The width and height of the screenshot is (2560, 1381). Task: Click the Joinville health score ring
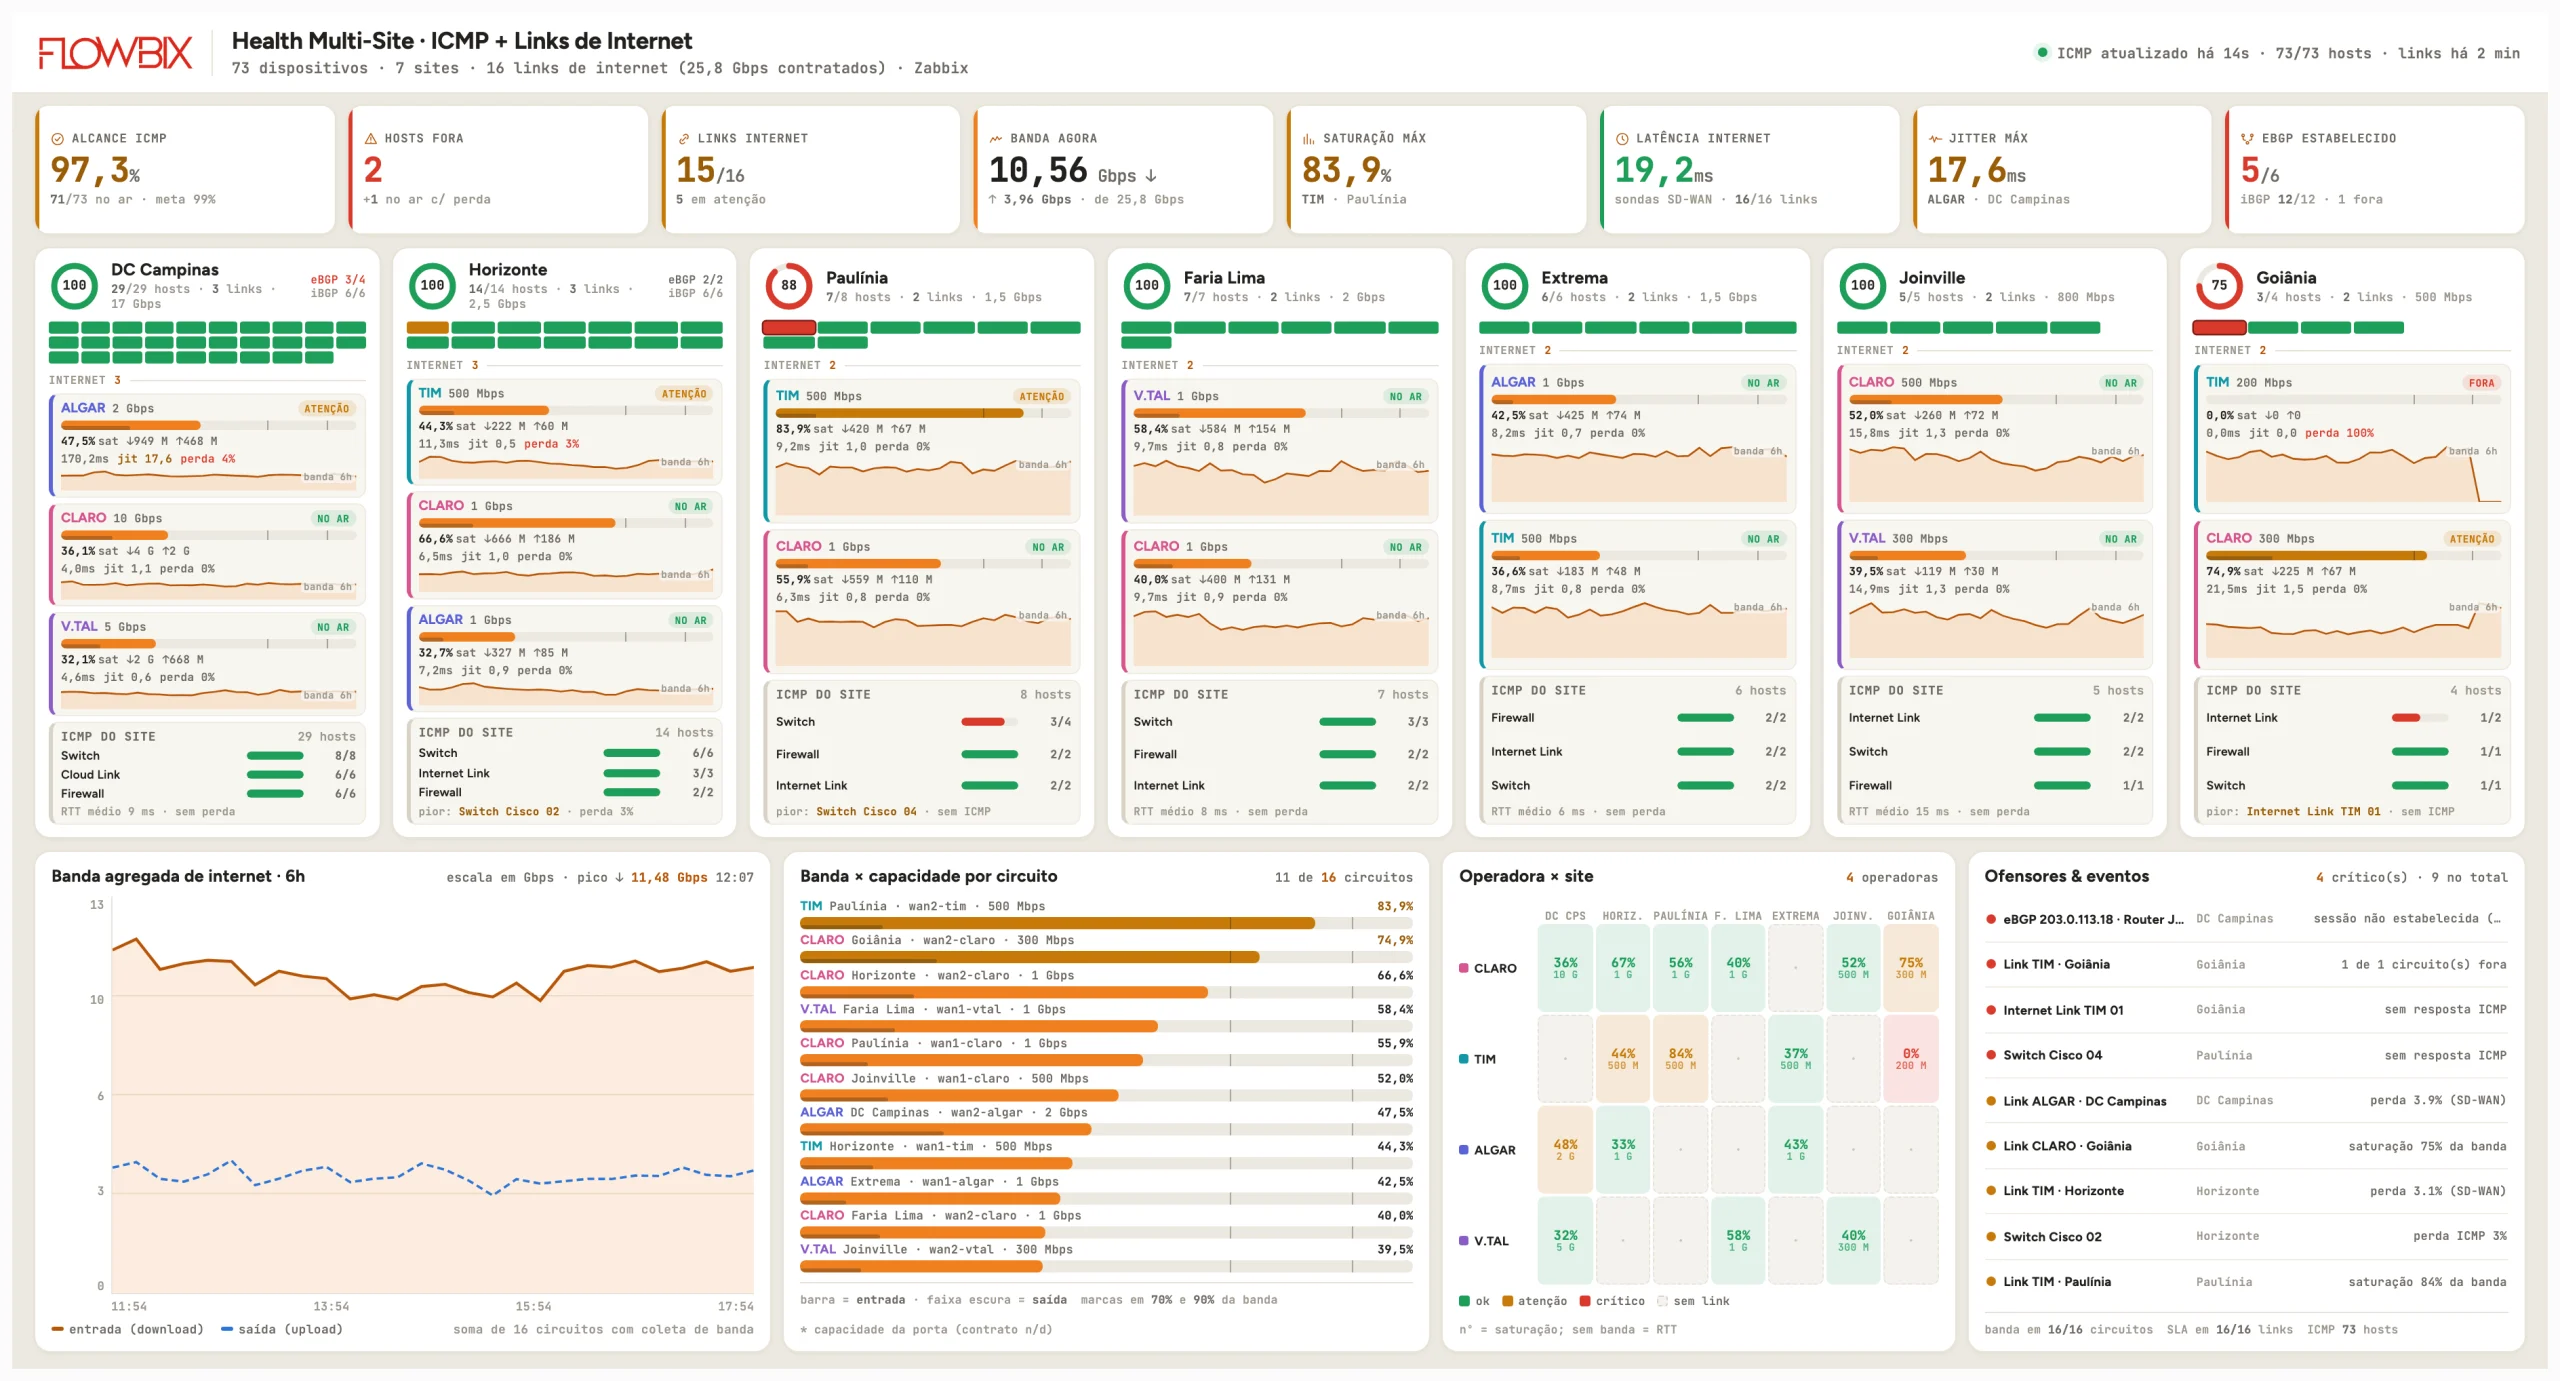click(x=1863, y=286)
